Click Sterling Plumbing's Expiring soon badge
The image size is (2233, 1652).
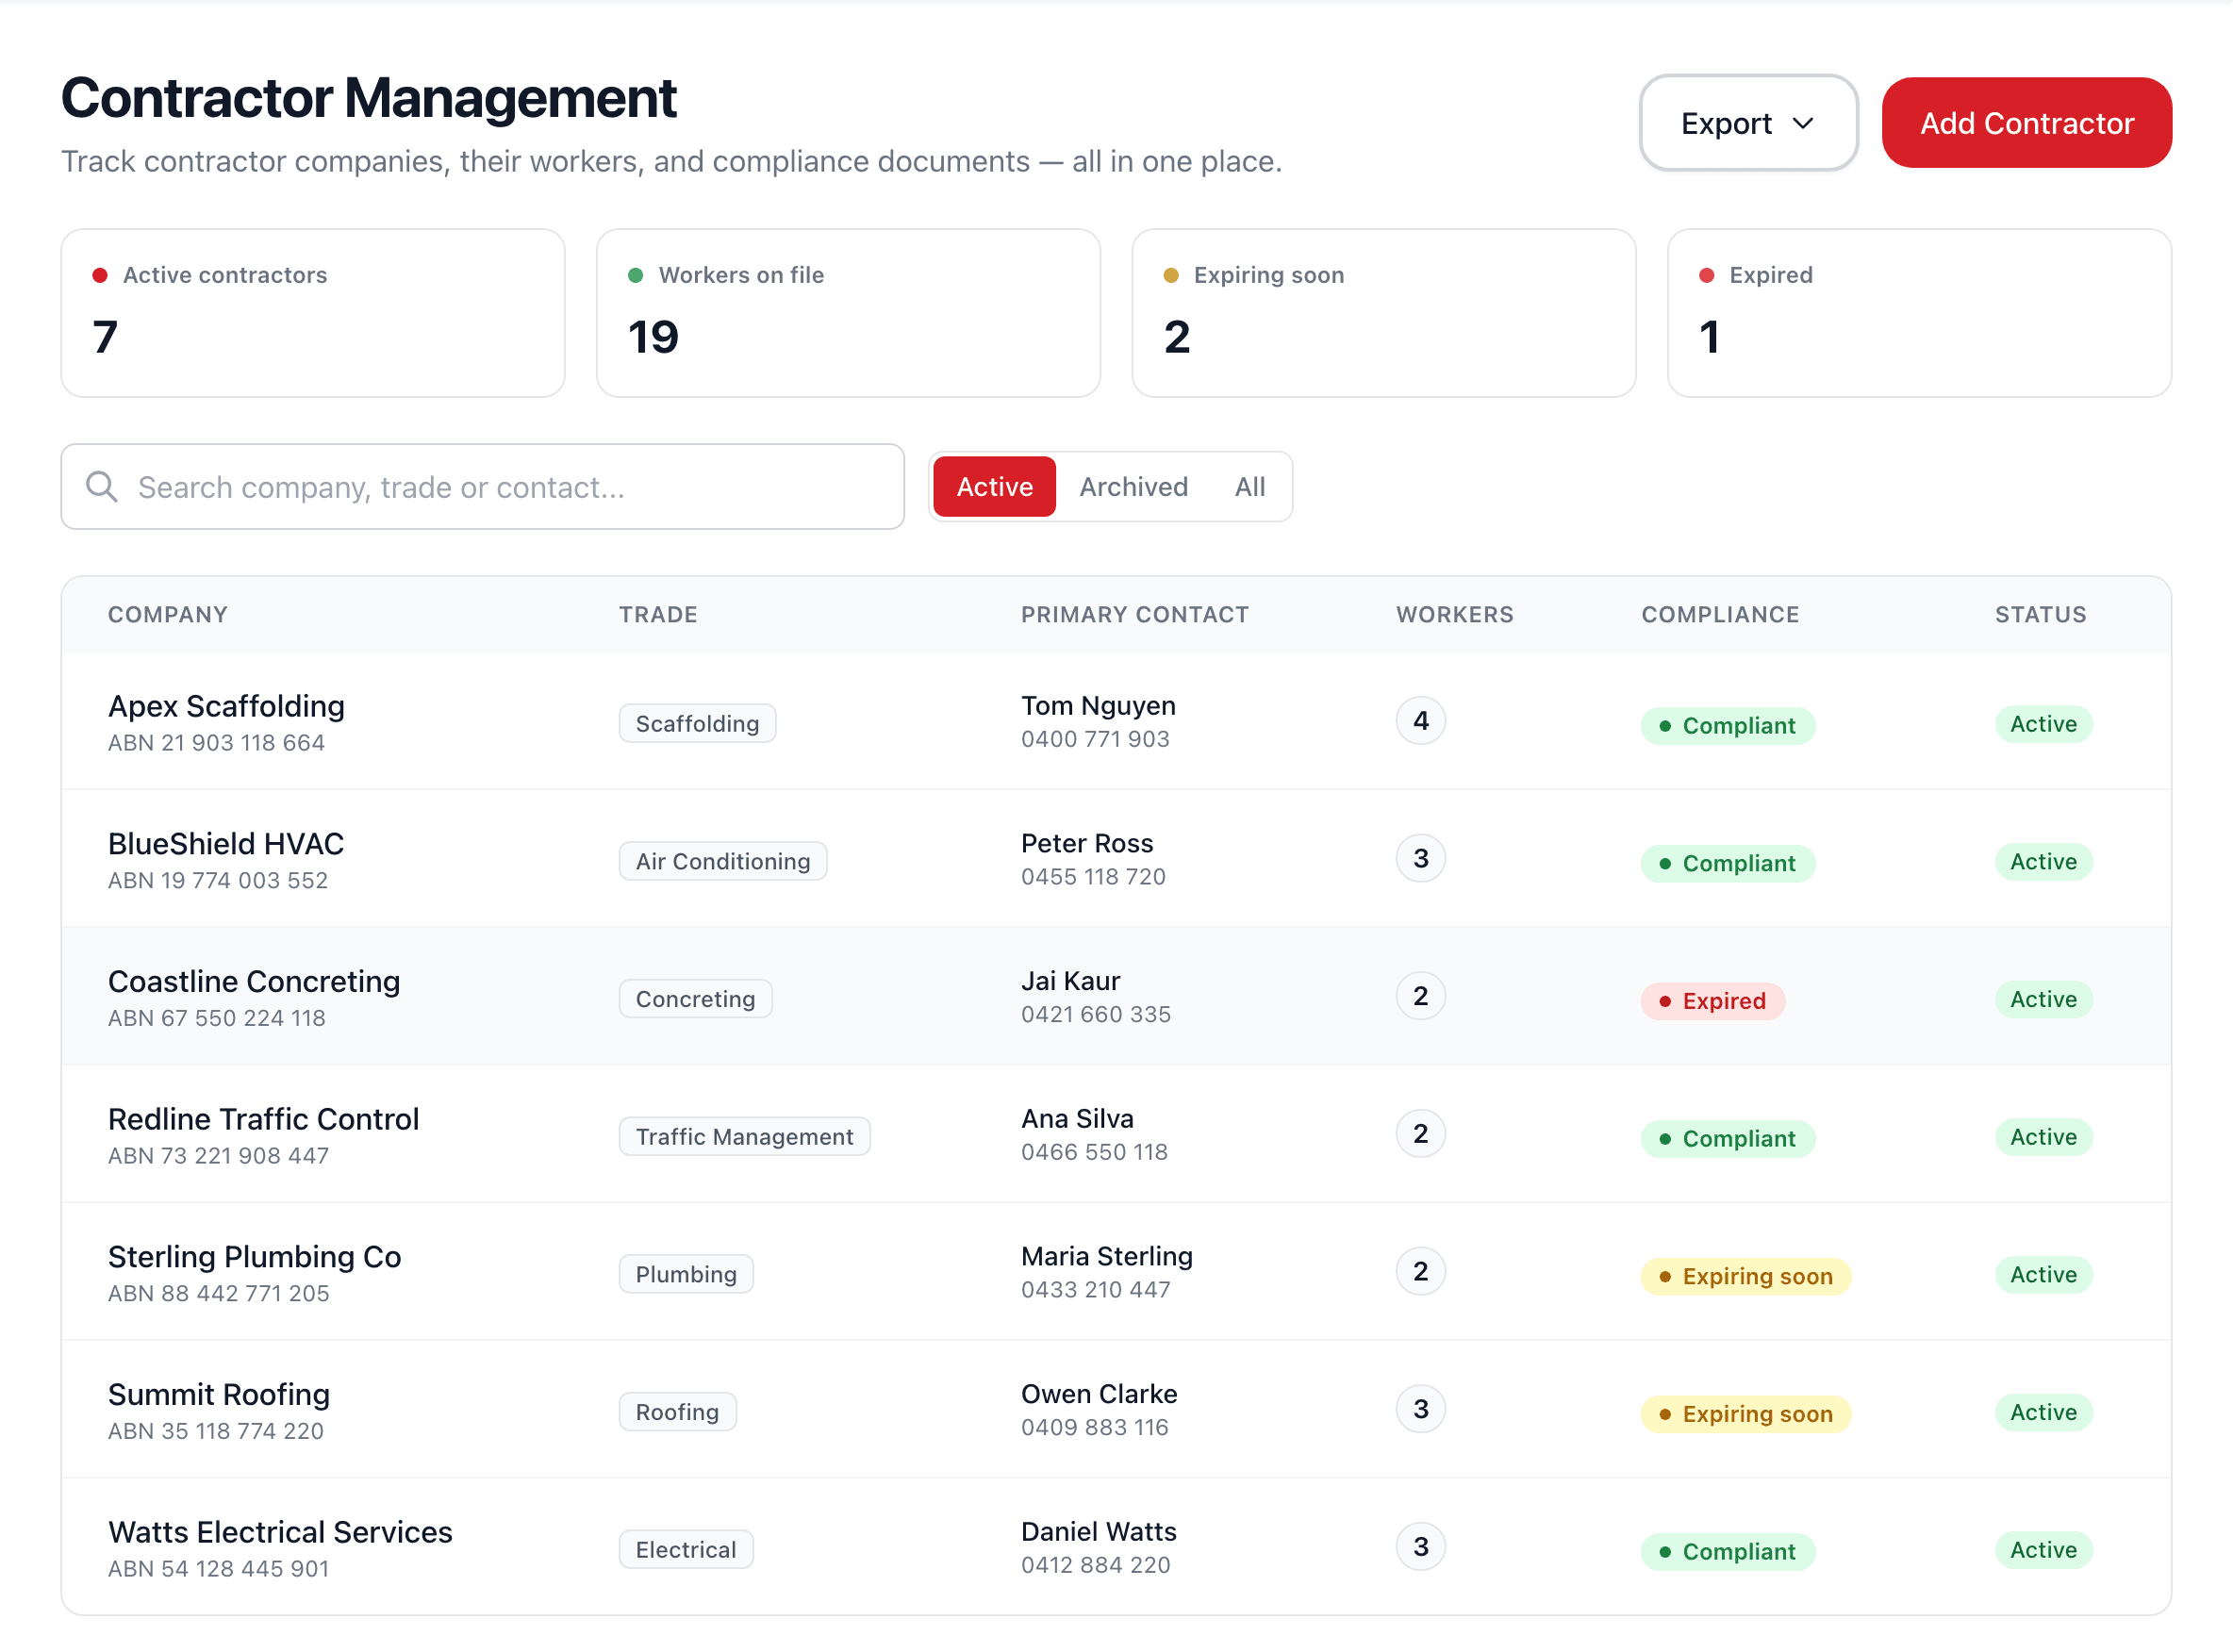[x=1745, y=1276]
